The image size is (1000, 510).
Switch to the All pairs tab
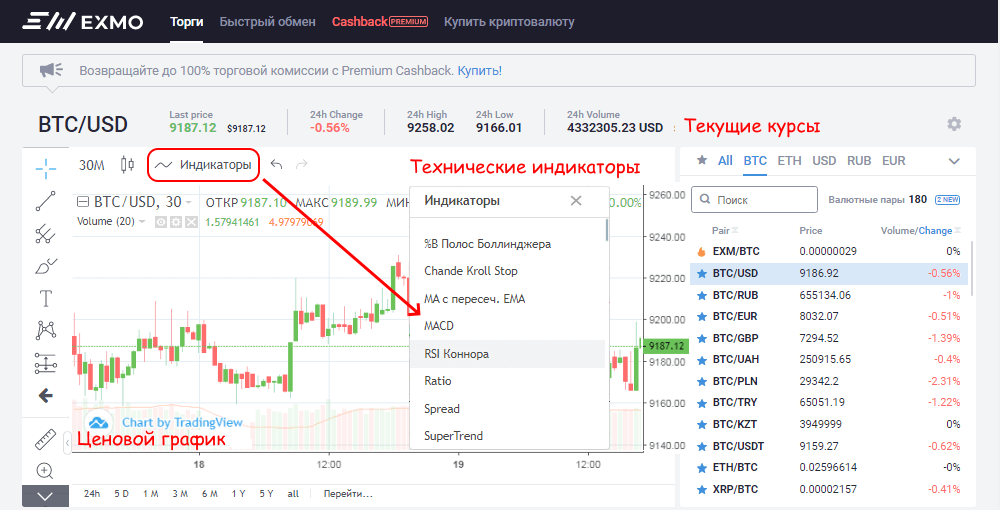click(725, 161)
